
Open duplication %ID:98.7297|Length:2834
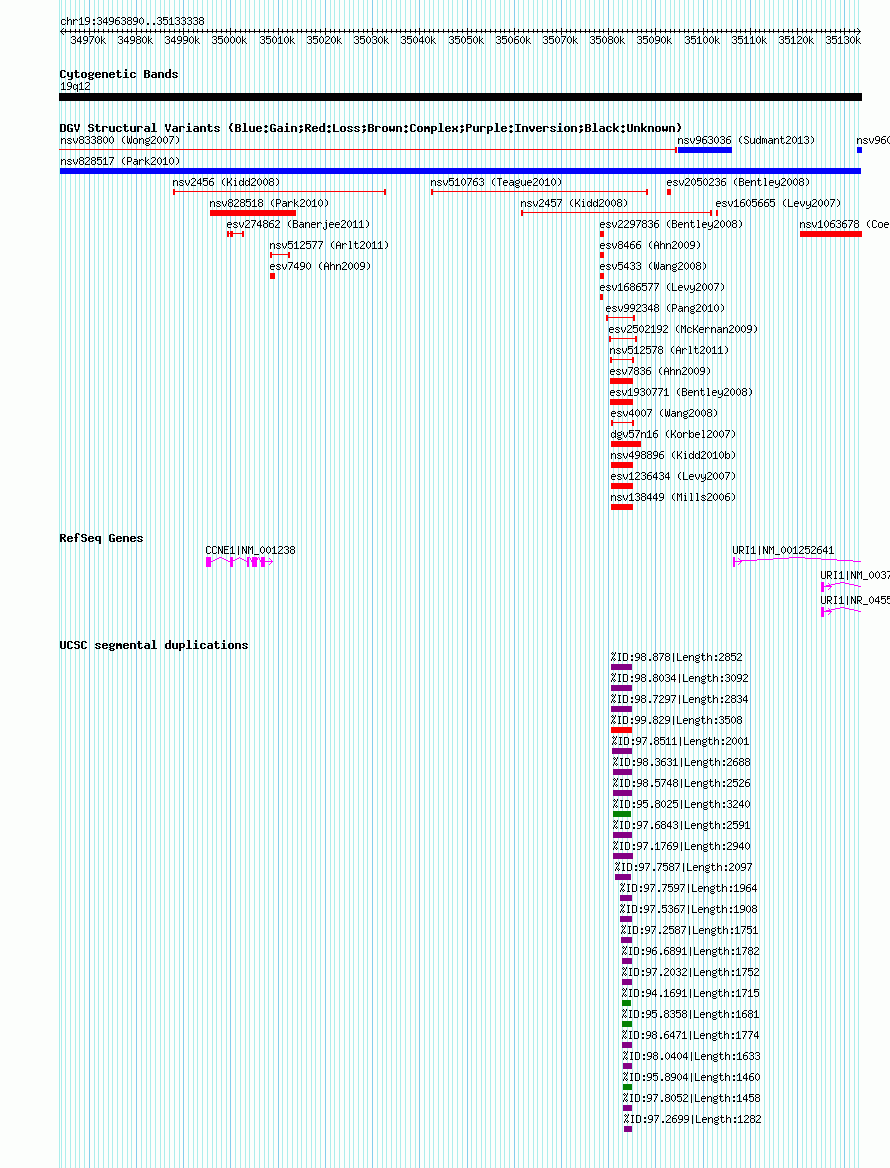point(679,699)
